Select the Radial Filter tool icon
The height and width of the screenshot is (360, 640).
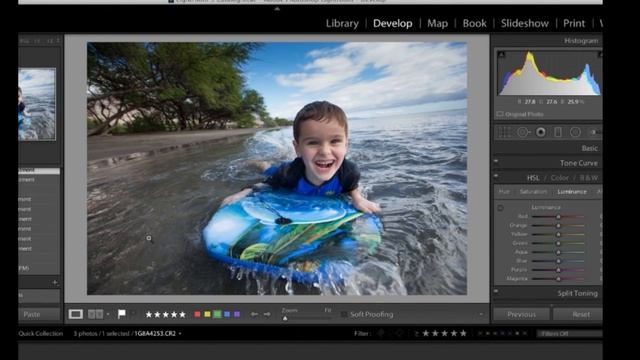click(x=576, y=132)
